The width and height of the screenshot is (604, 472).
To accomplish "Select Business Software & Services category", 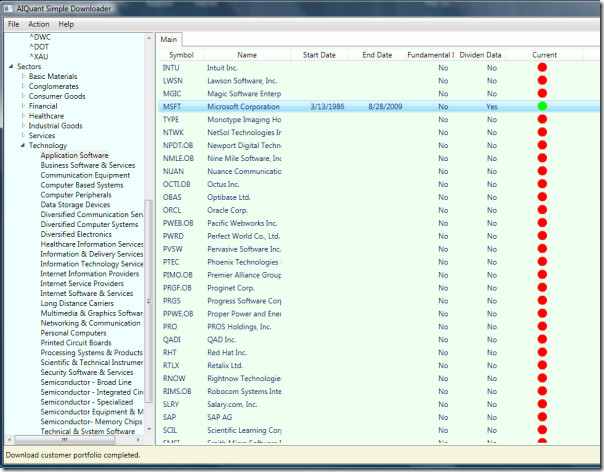I will pyautogui.click(x=88, y=165).
